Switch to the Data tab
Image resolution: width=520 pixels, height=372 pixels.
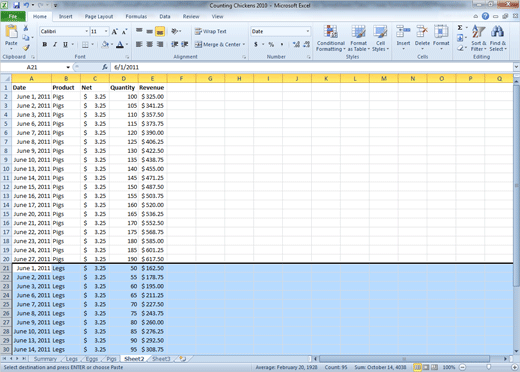(x=165, y=16)
